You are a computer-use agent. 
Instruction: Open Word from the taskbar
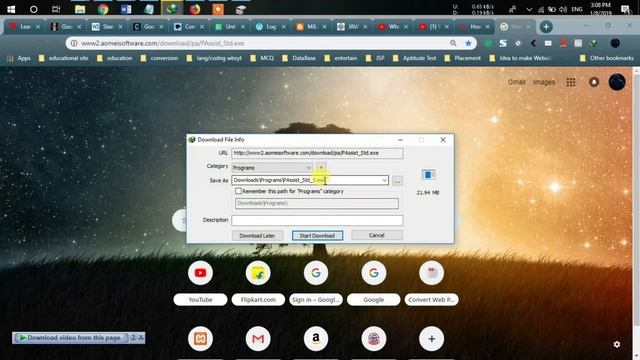tap(126, 9)
